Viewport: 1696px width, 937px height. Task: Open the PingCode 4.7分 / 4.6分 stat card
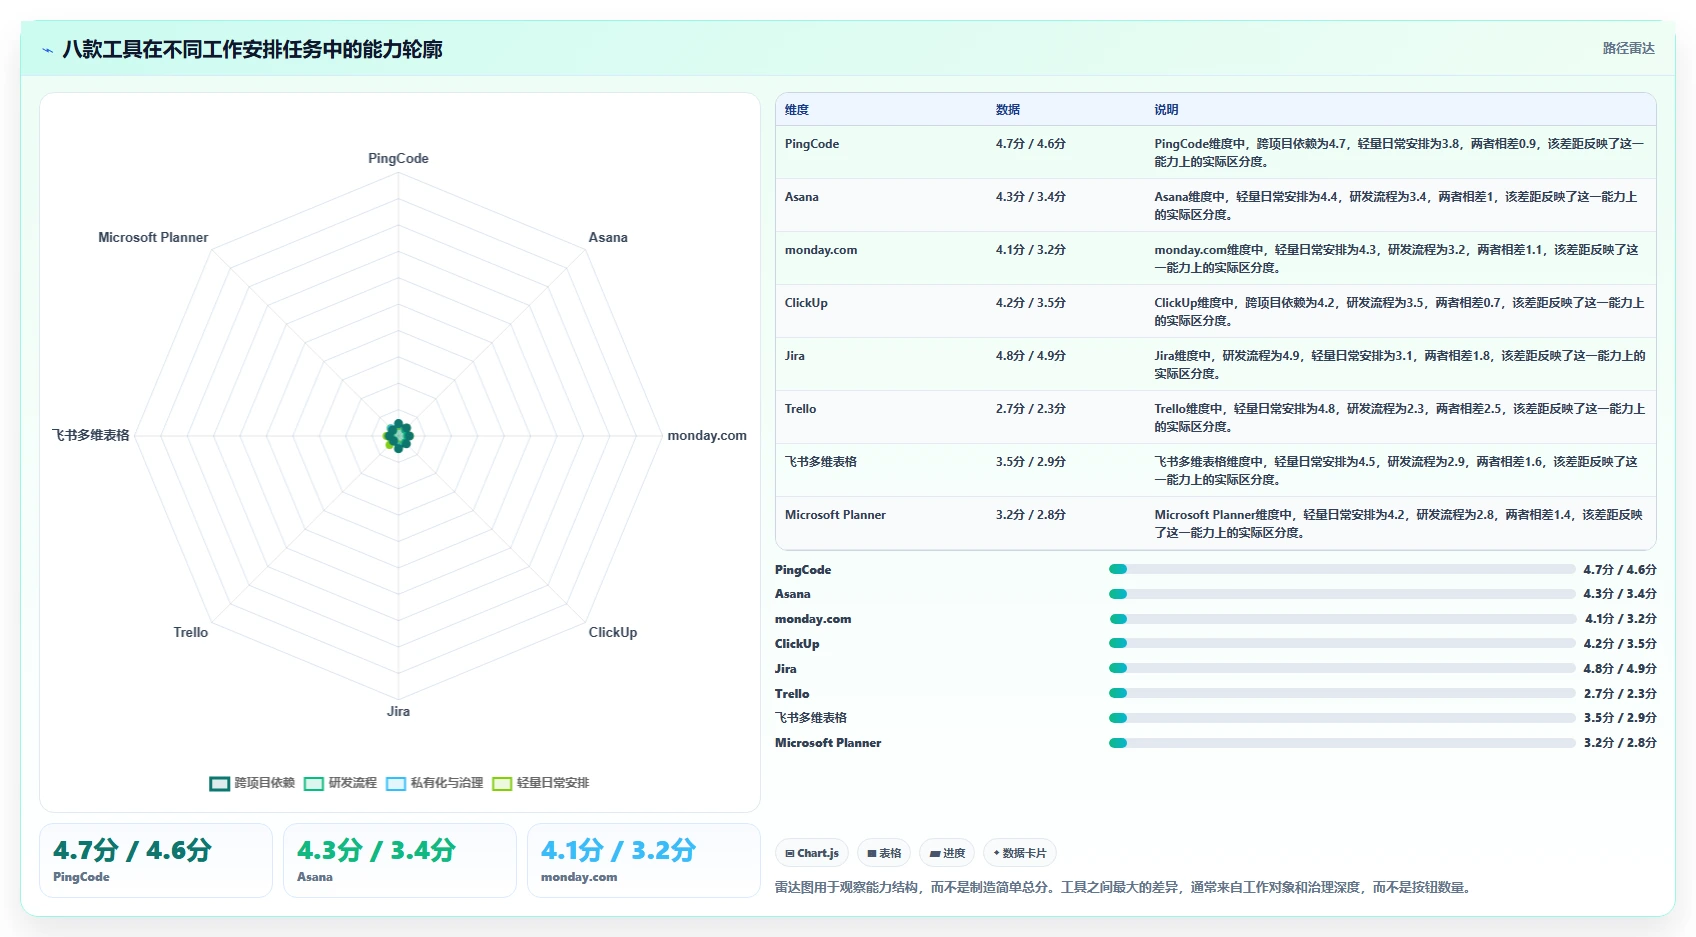coord(156,860)
